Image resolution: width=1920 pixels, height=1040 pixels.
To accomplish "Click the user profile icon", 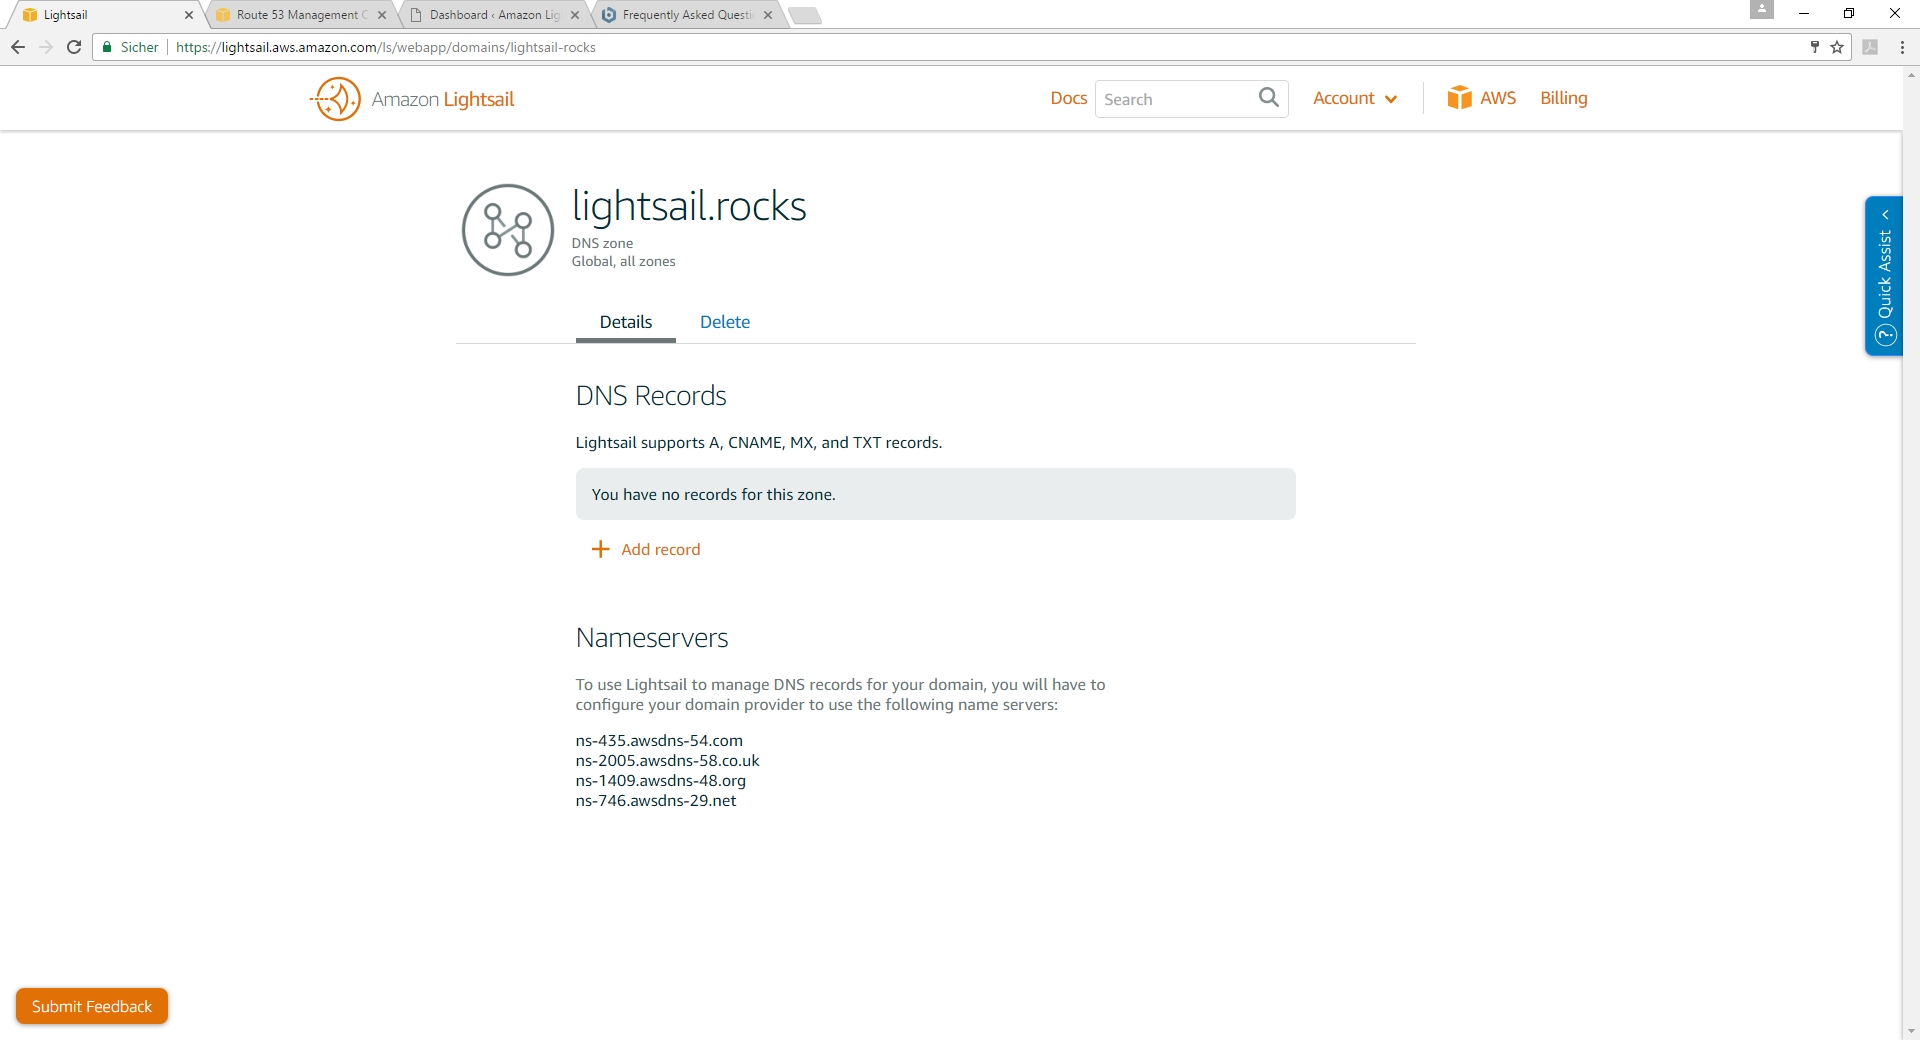I will [x=1762, y=10].
